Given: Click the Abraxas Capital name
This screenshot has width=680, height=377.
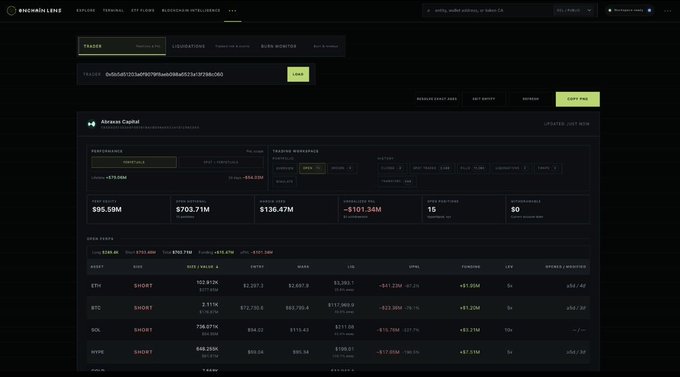Looking at the screenshot, I should point(120,122).
